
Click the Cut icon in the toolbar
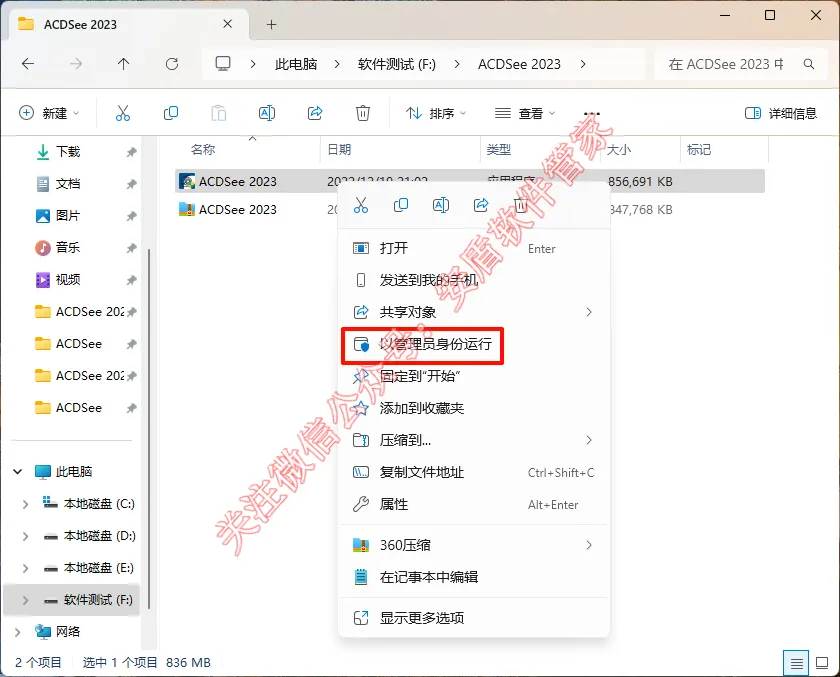pos(123,113)
